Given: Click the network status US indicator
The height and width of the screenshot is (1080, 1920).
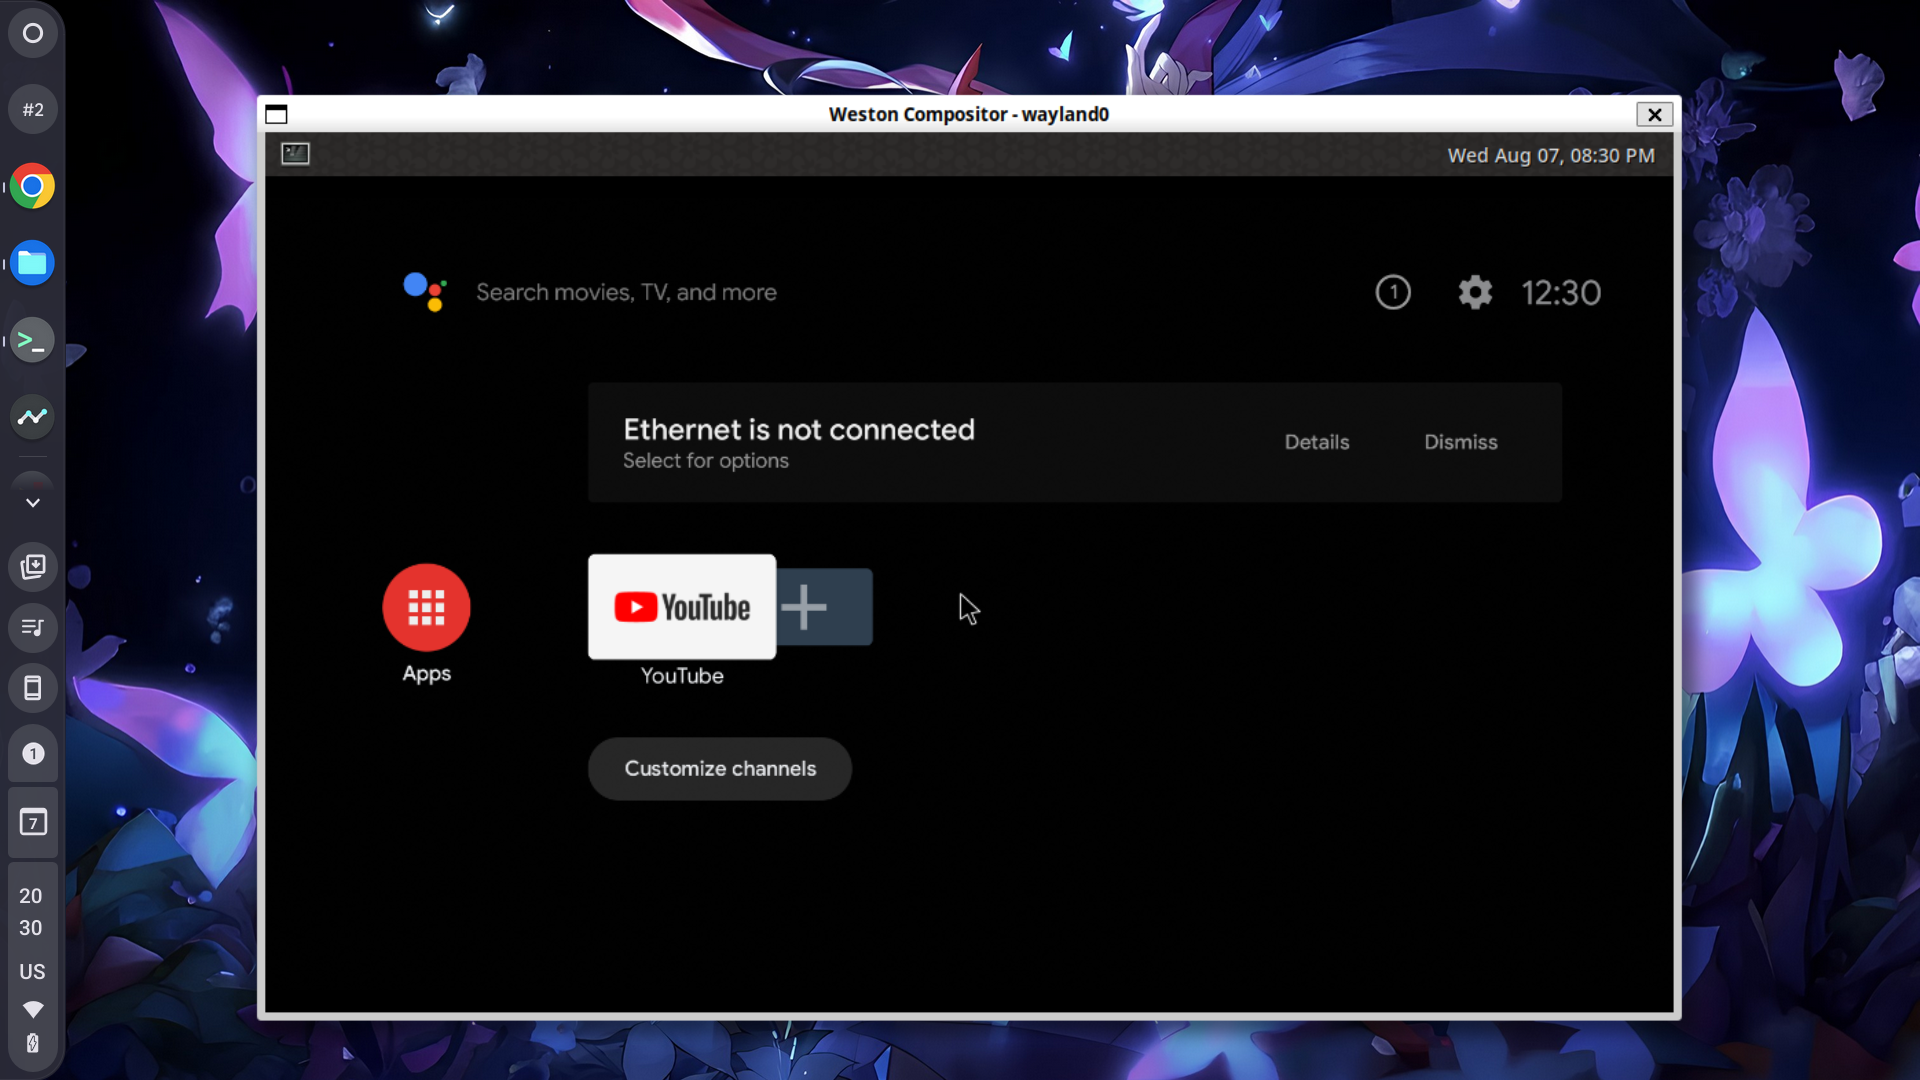Looking at the screenshot, I should tap(32, 972).
